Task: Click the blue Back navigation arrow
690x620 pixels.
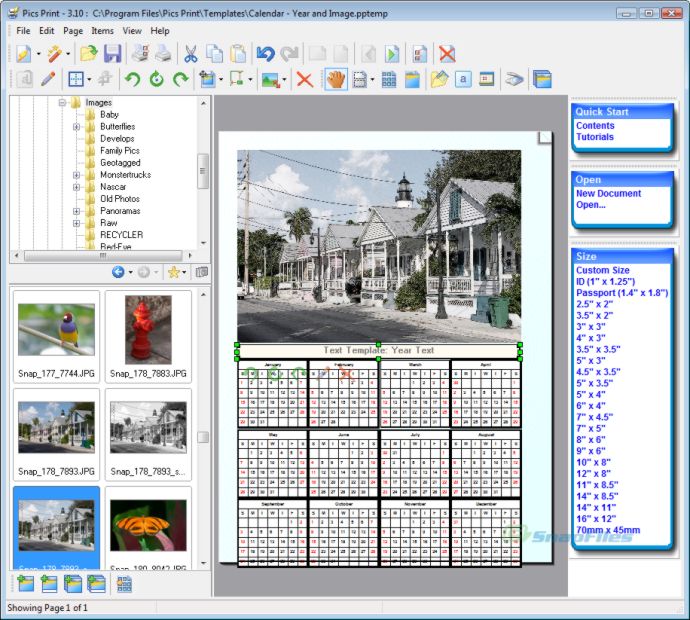Action: point(118,272)
